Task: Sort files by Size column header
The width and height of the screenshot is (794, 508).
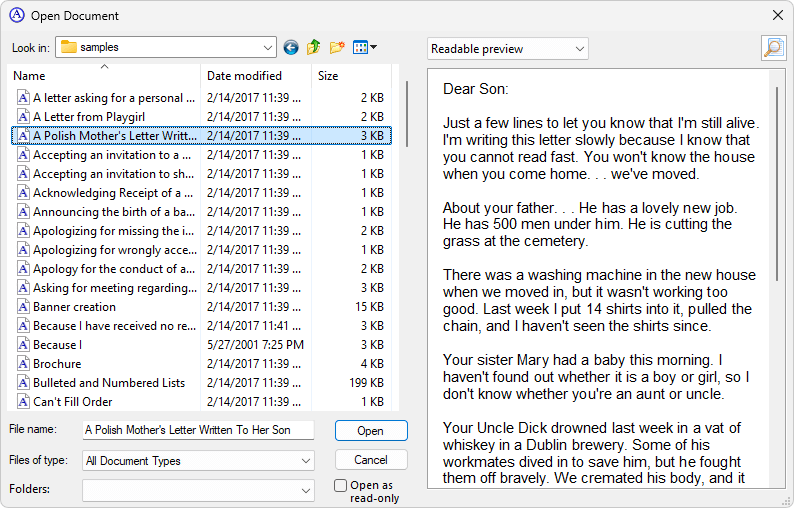Action: pyautogui.click(x=350, y=76)
